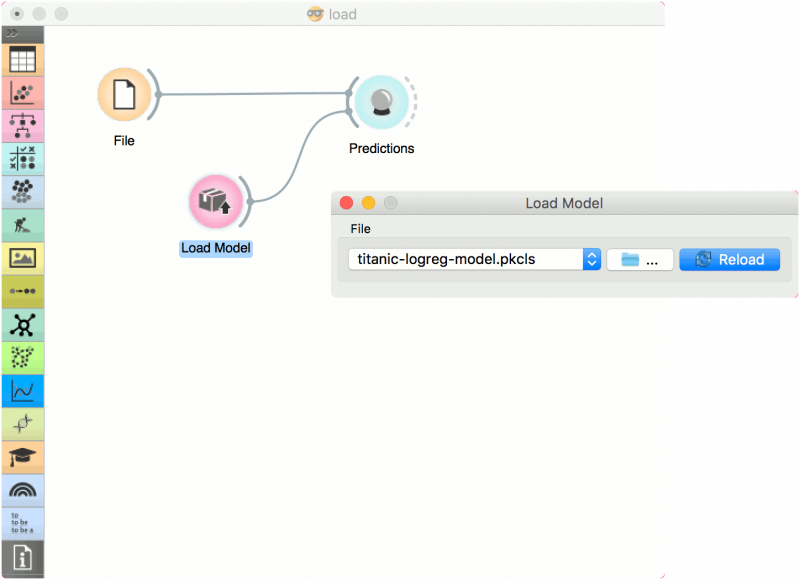Viewport: 800px width, 580px height.
Task: Select the highlighted Load Model node label
Action: [x=215, y=248]
